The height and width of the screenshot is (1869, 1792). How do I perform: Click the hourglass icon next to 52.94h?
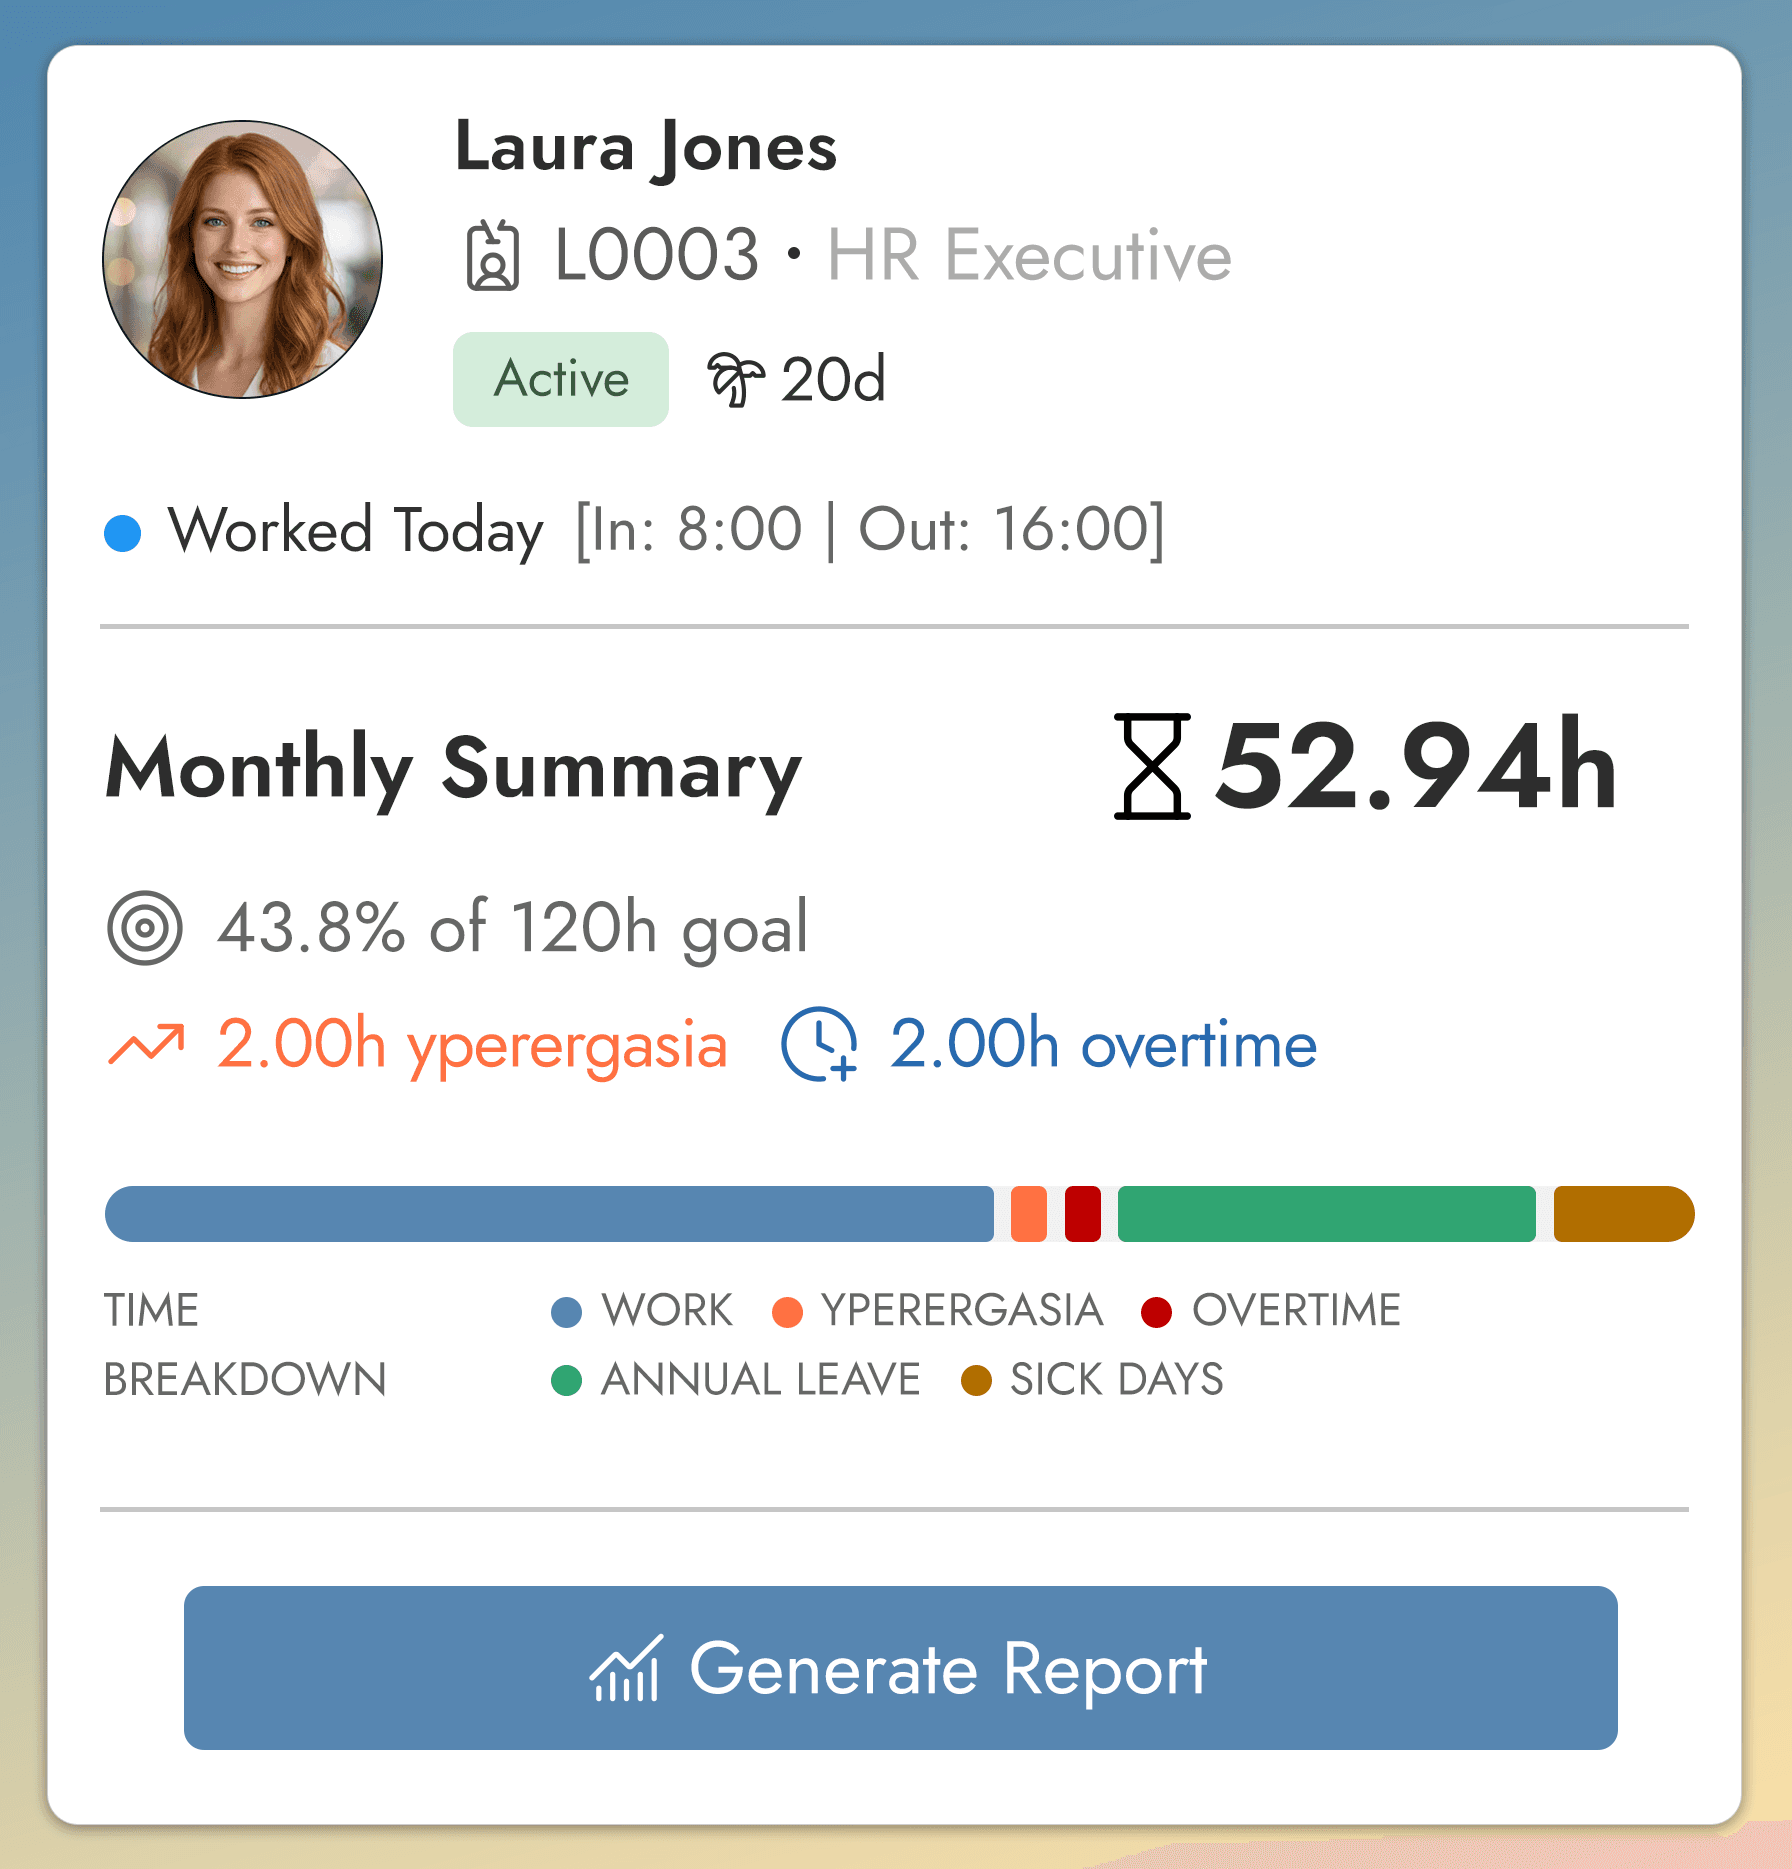pos(1150,768)
